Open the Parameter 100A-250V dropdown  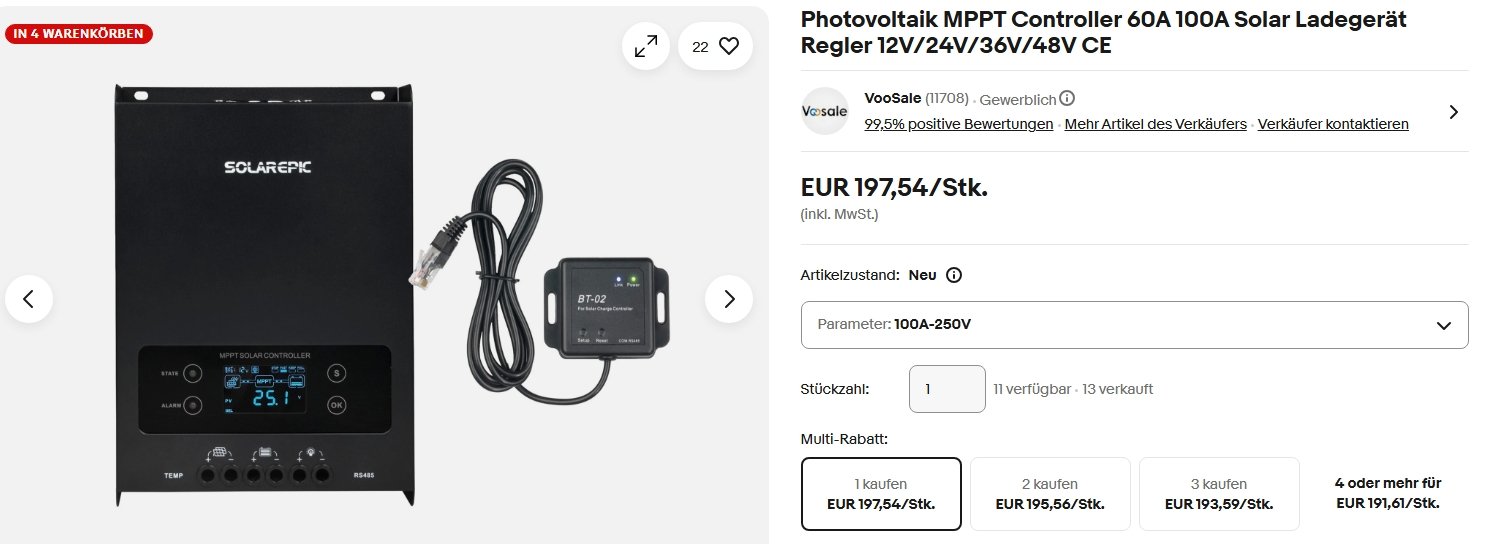point(1134,325)
